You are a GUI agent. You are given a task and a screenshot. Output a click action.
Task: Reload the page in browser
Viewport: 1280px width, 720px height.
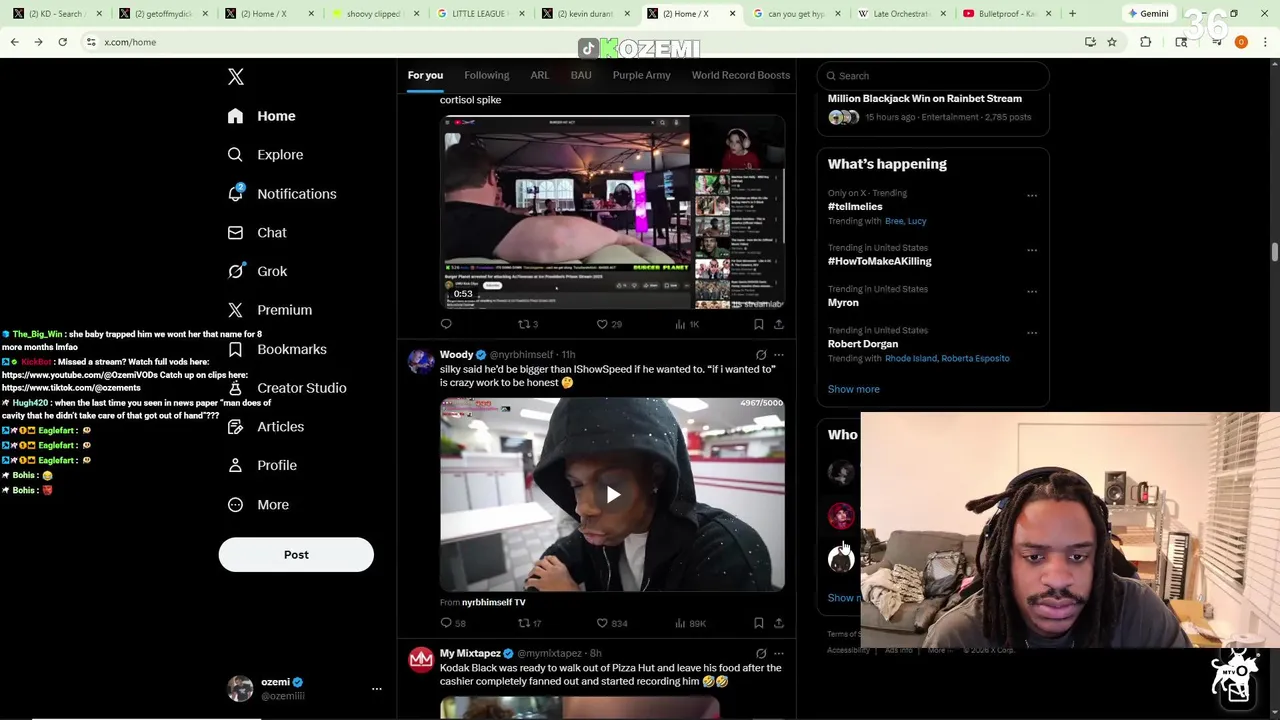pos(62,42)
